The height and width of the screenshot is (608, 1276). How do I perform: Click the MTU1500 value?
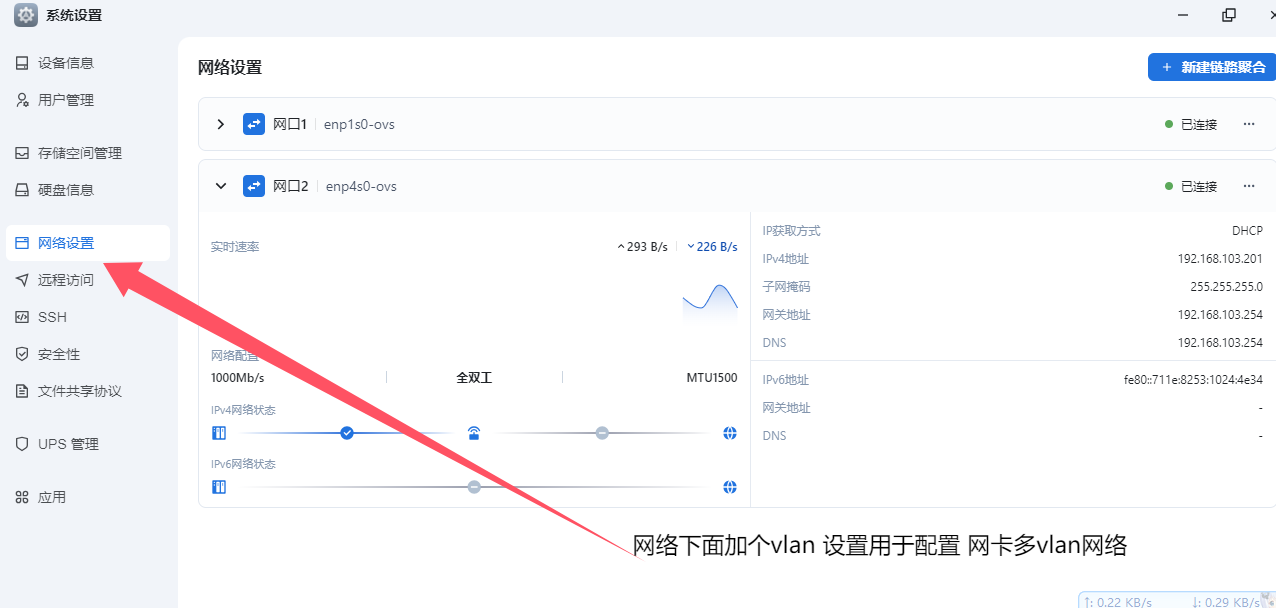pos(712,378)
